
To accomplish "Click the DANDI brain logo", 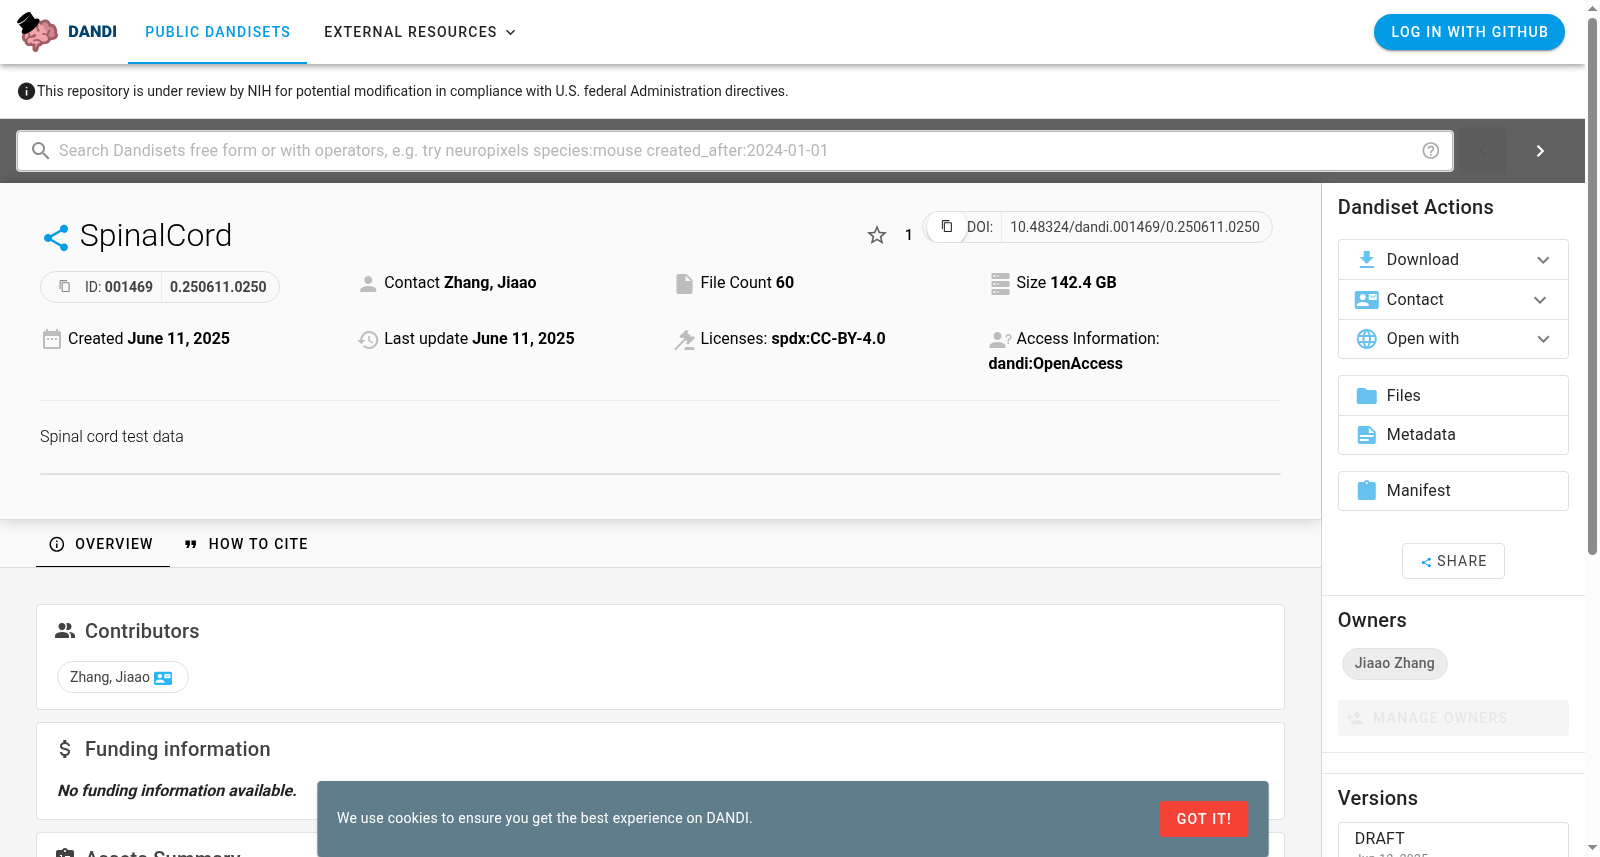I will pyautogui.click(x=38, y=32).
